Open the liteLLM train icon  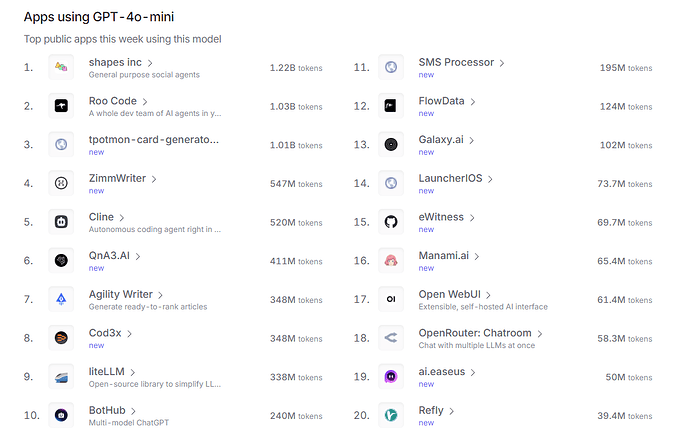click(x=61, y=377)
